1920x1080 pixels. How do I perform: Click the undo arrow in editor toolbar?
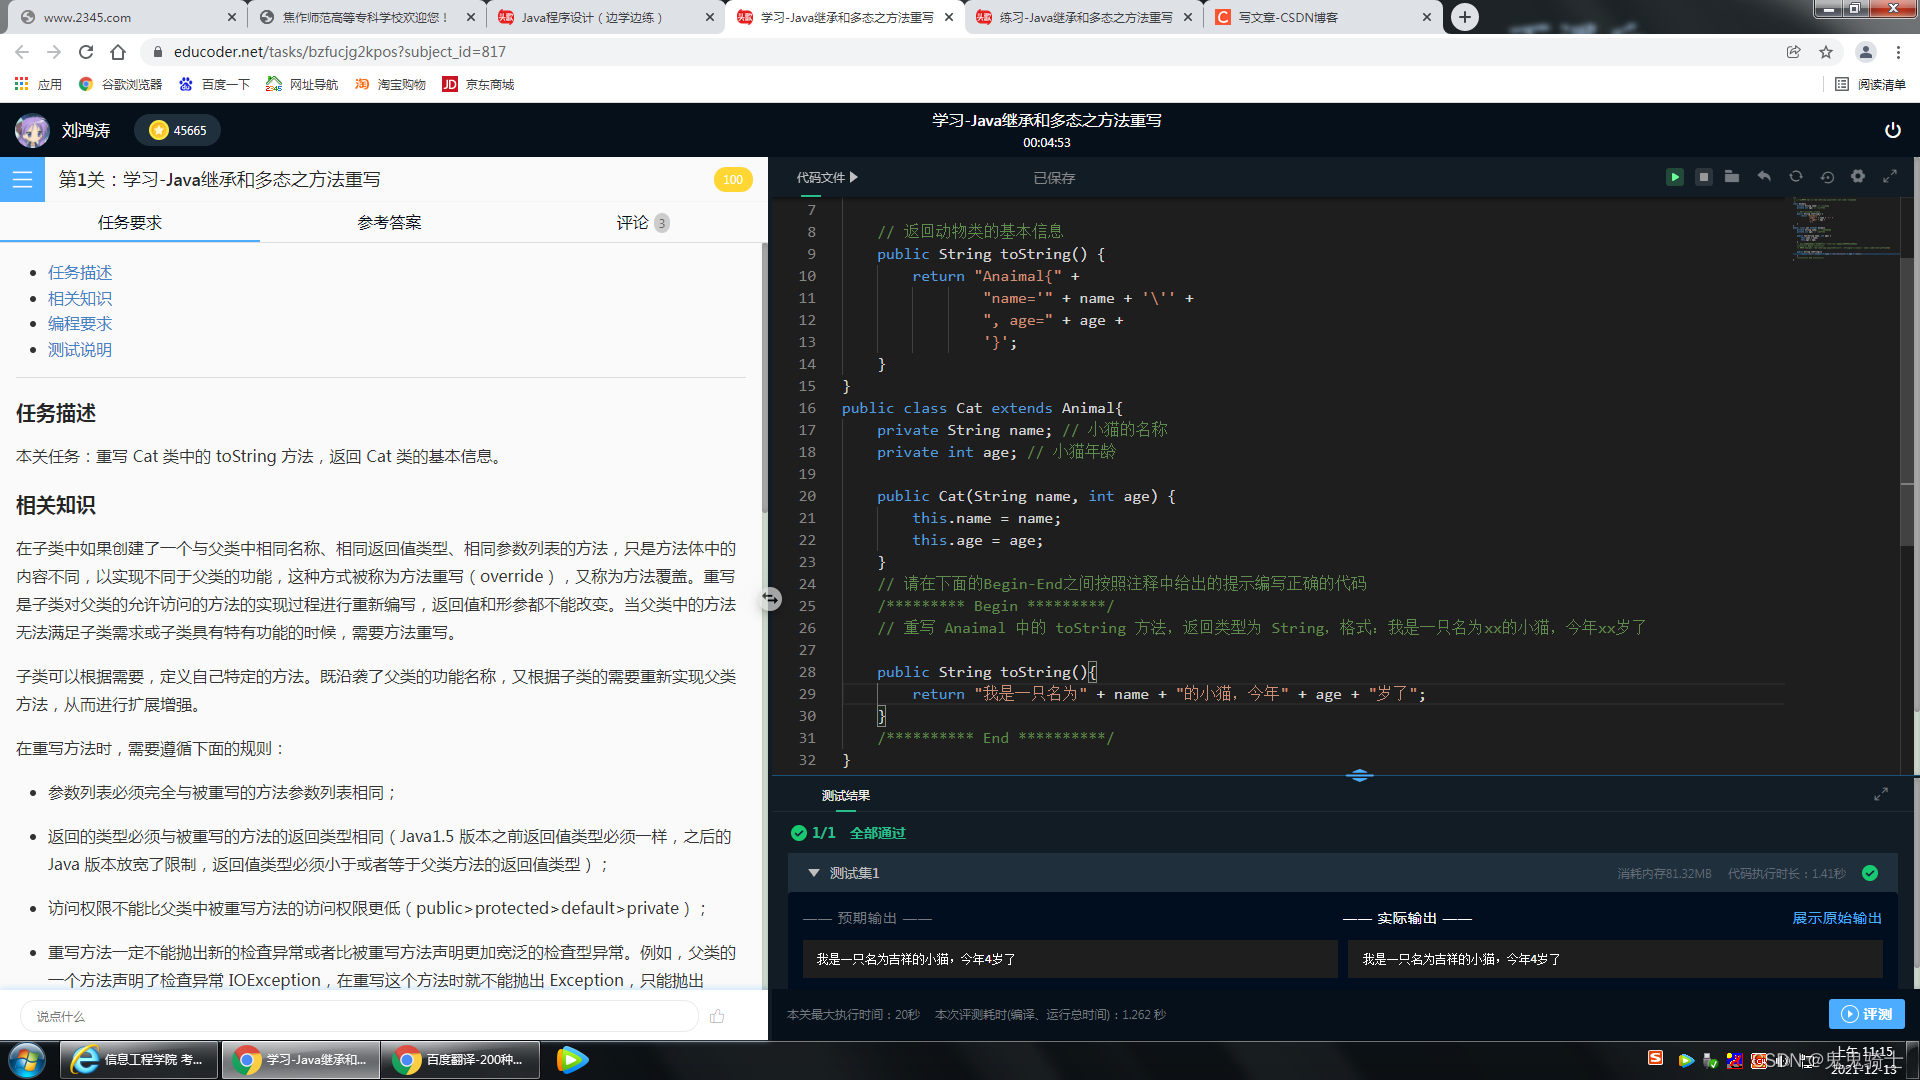1764,177
